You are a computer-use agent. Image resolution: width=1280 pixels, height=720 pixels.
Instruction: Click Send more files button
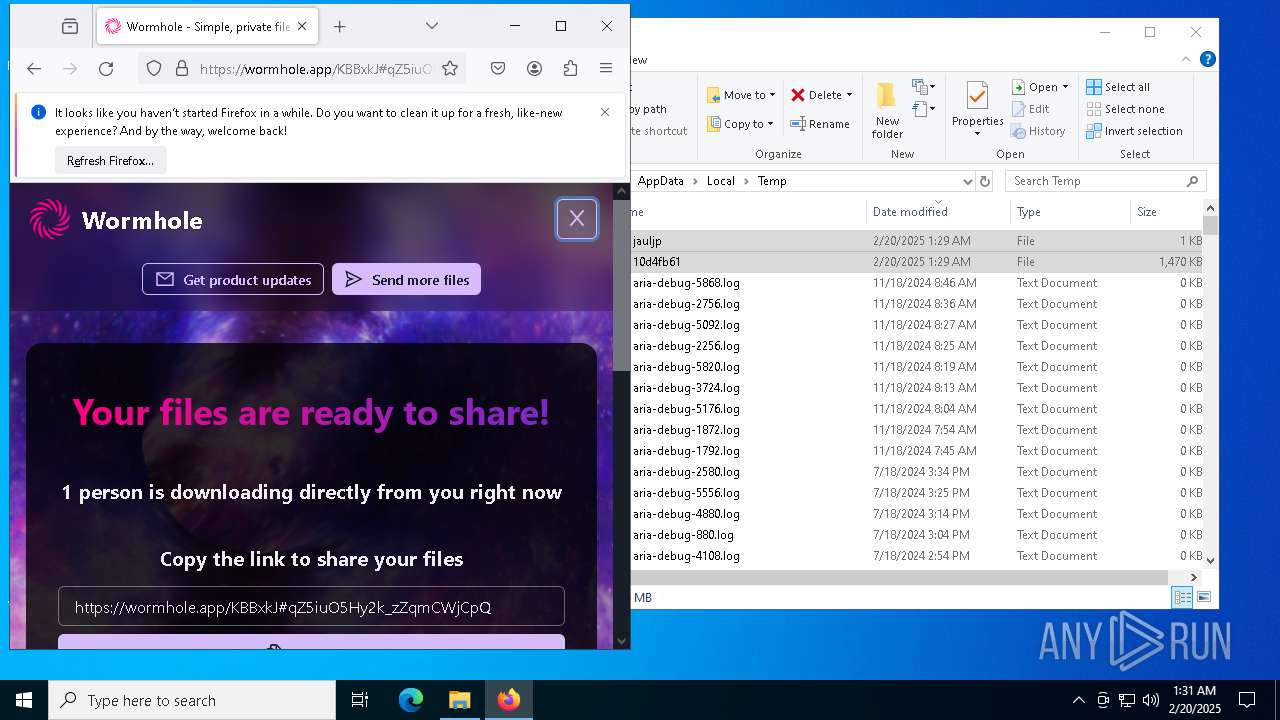tap(406, 279)
